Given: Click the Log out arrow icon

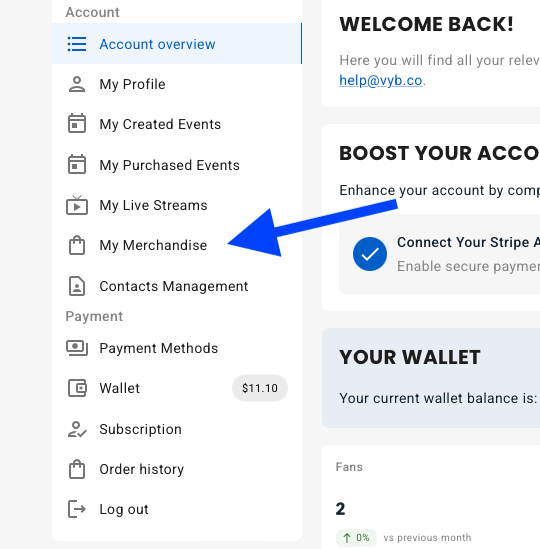Looking at the screenshot, I should [x=77, y=509].
